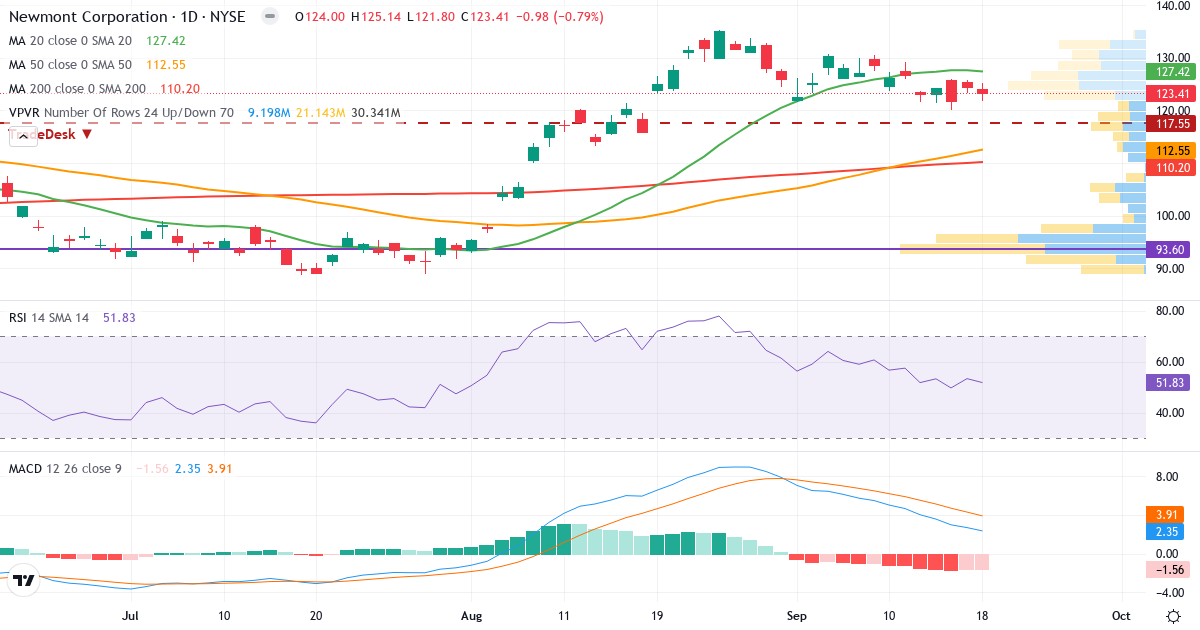Image resolution: width=1200 pixels, height=630 pixels.
Task: Click the red MA 200 value 110.20 in legend
Action: [x=180, y=89]
